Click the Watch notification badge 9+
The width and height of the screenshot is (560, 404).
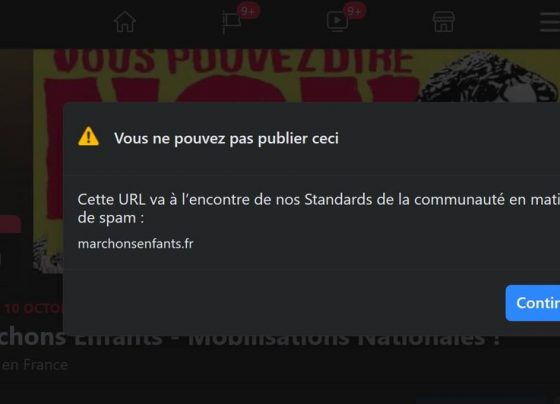pos(354,11)
